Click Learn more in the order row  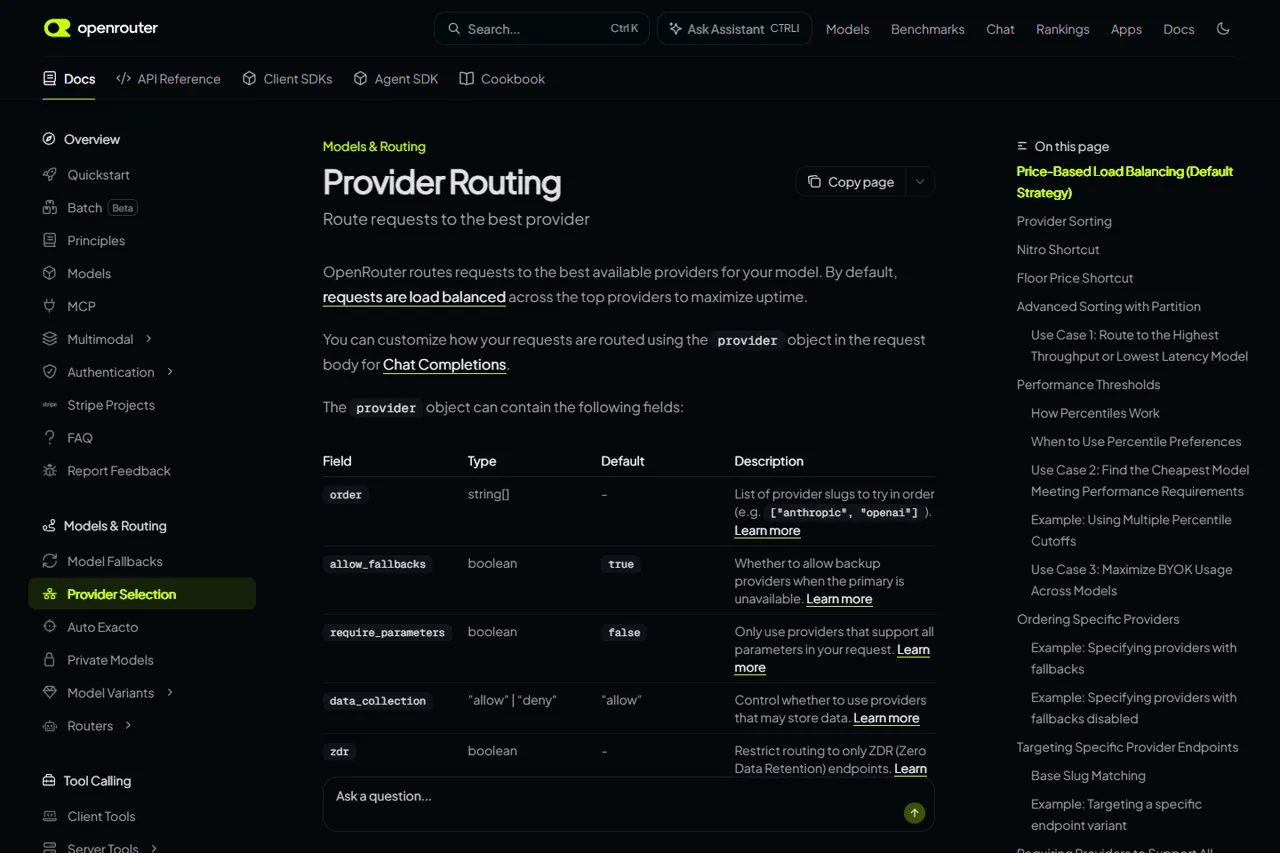point(767,531)
